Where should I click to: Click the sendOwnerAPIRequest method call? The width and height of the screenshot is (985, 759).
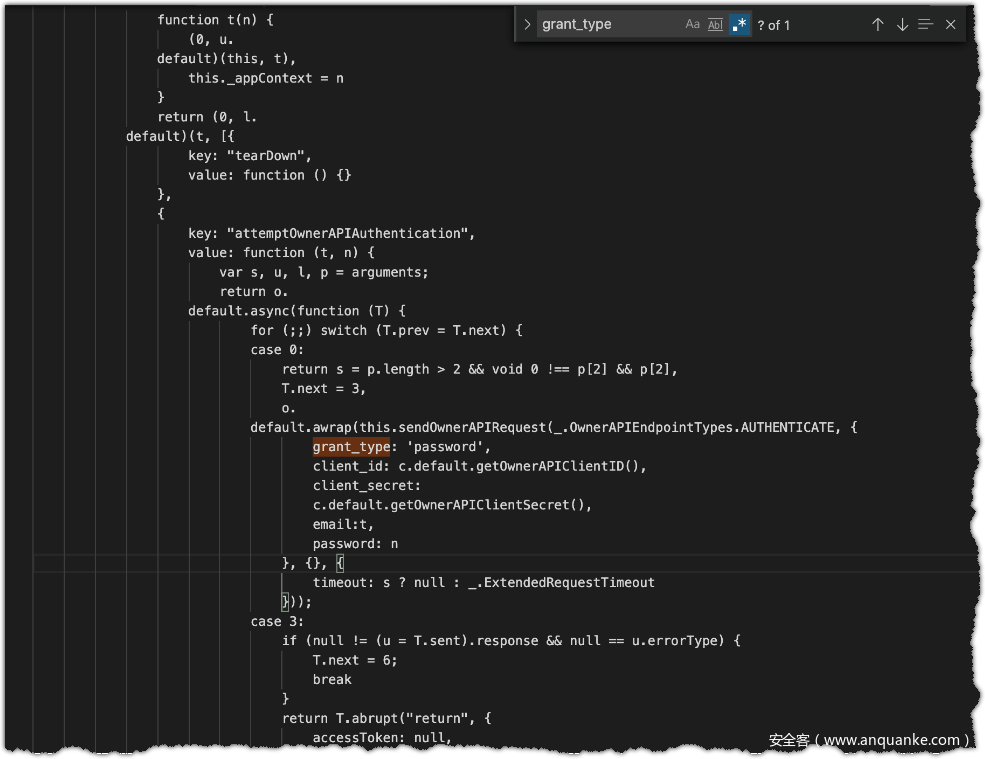click(470, 427)
